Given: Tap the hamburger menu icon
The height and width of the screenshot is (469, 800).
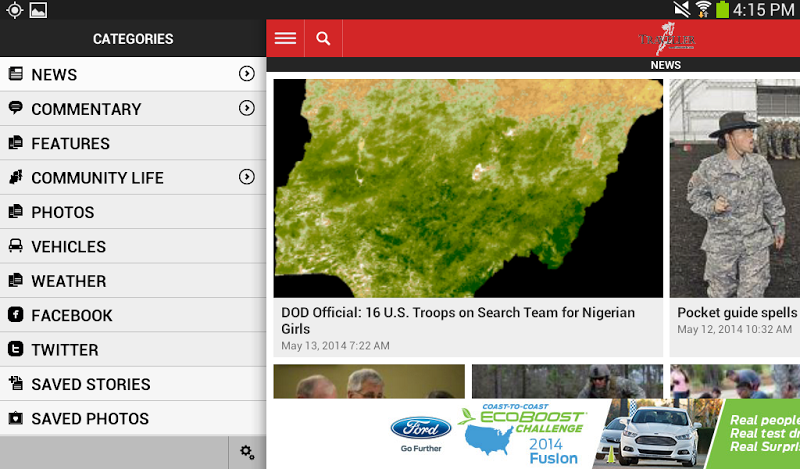Looking at the screenshot, I should point(285,38).
